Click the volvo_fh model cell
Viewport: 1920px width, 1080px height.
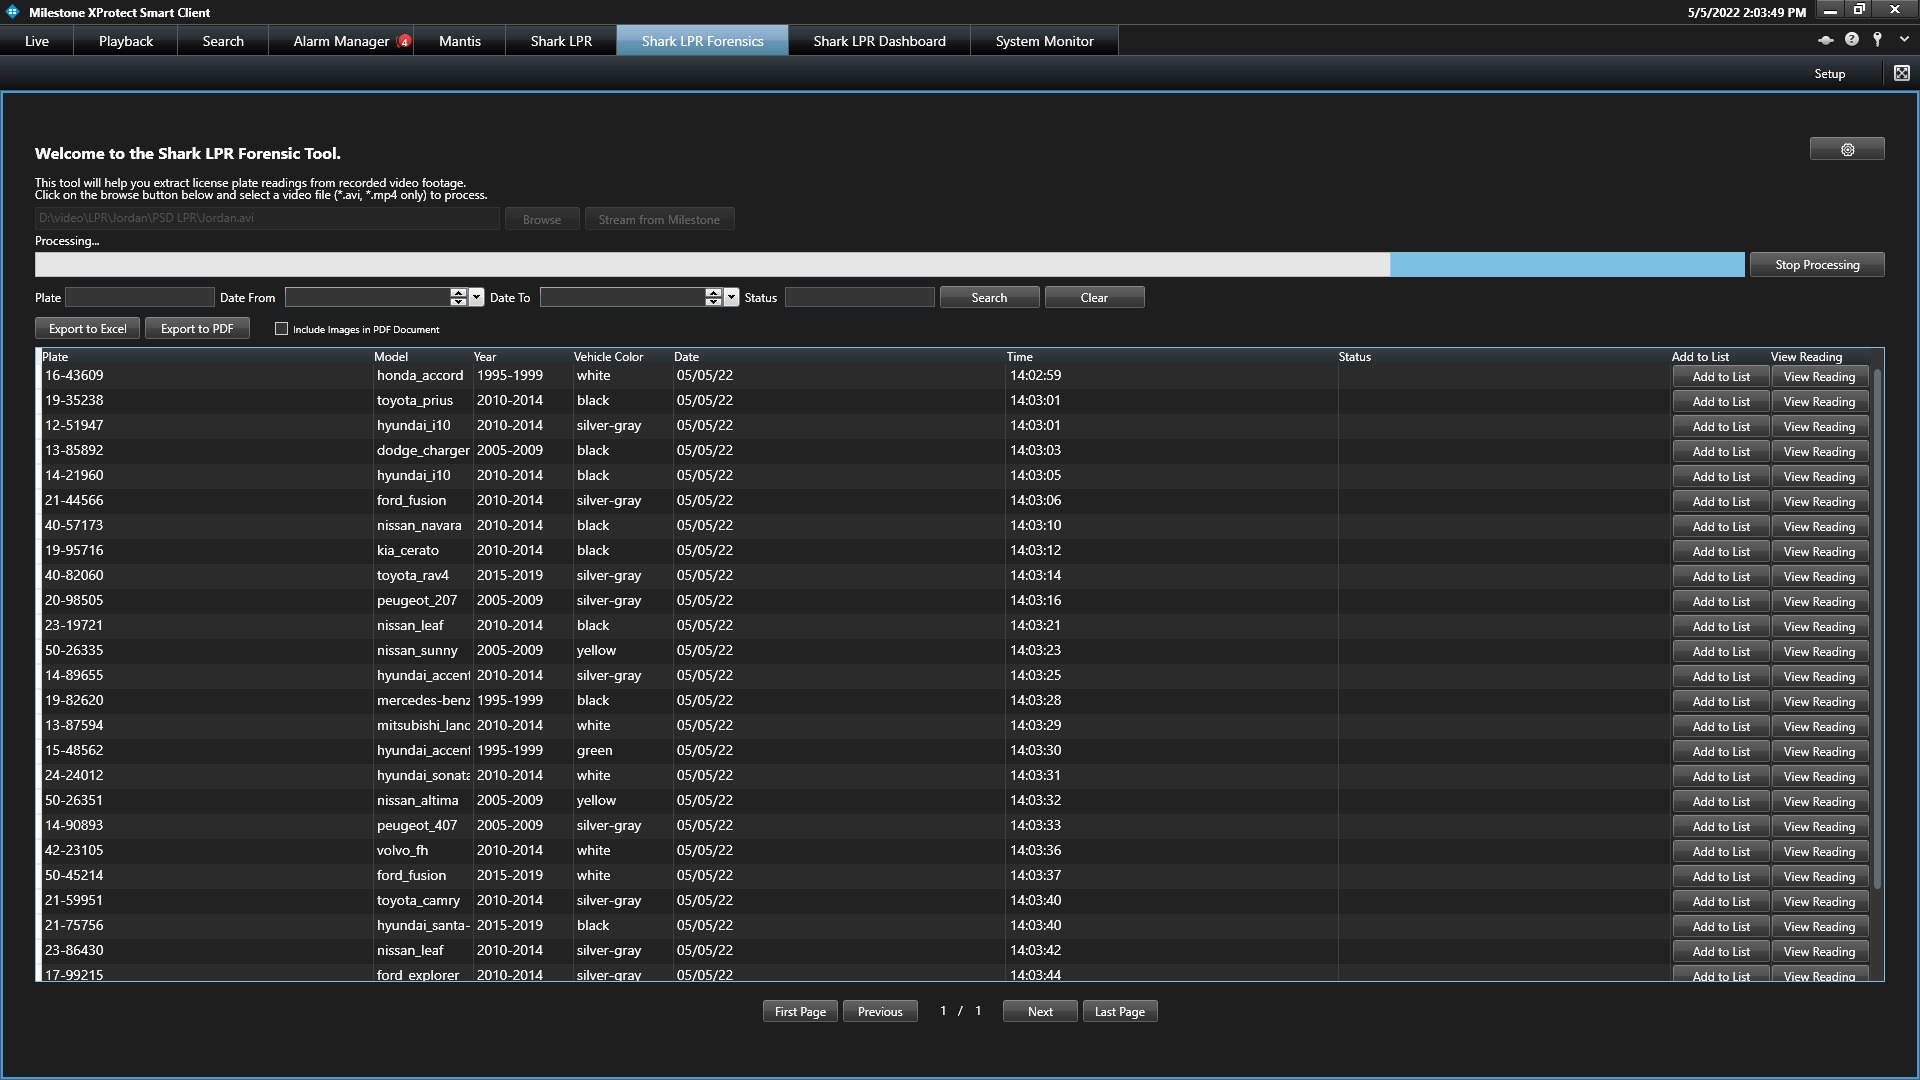(x=423, y=850)
